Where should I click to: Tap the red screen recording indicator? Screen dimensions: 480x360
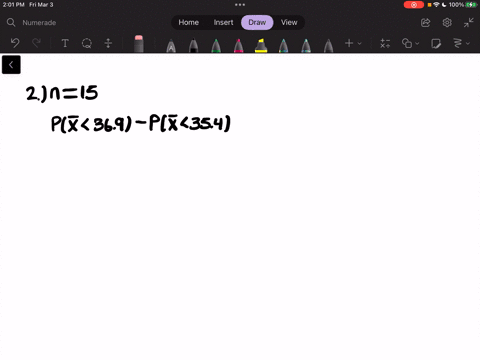414,5
